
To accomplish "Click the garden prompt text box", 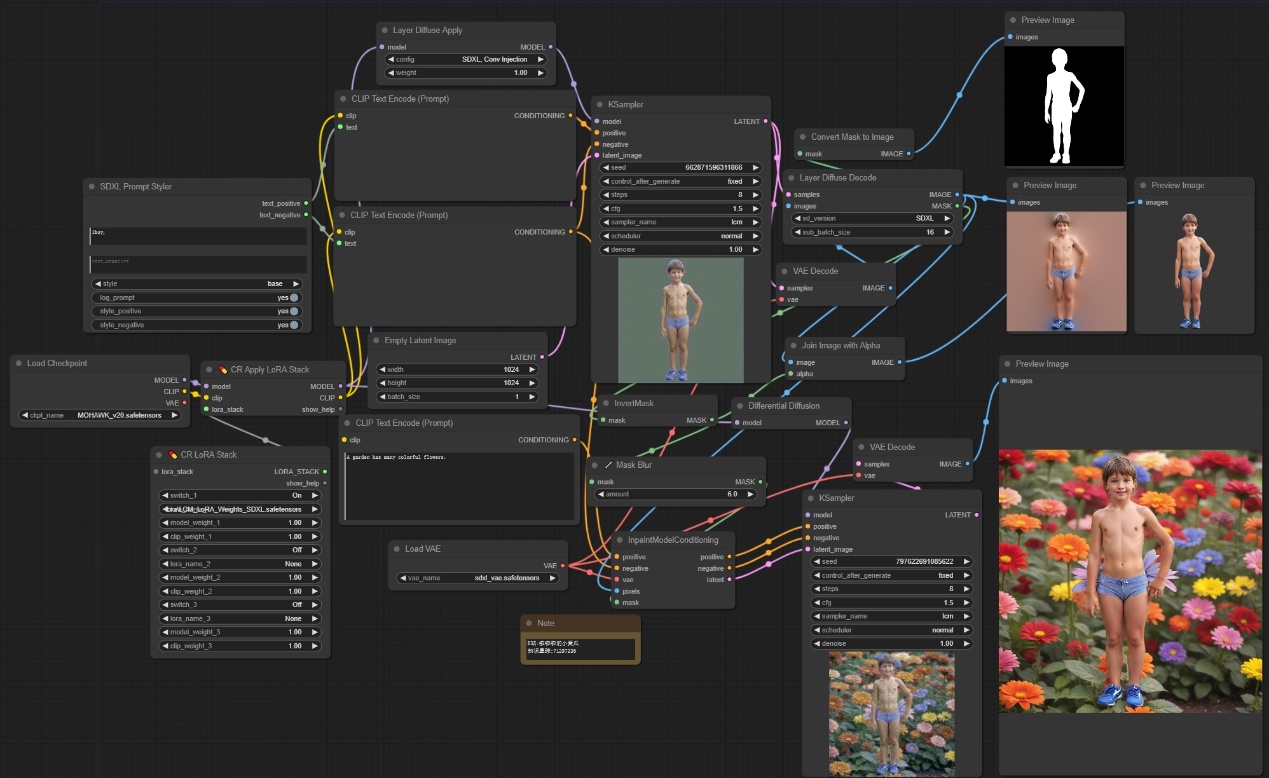I will 460,487.
